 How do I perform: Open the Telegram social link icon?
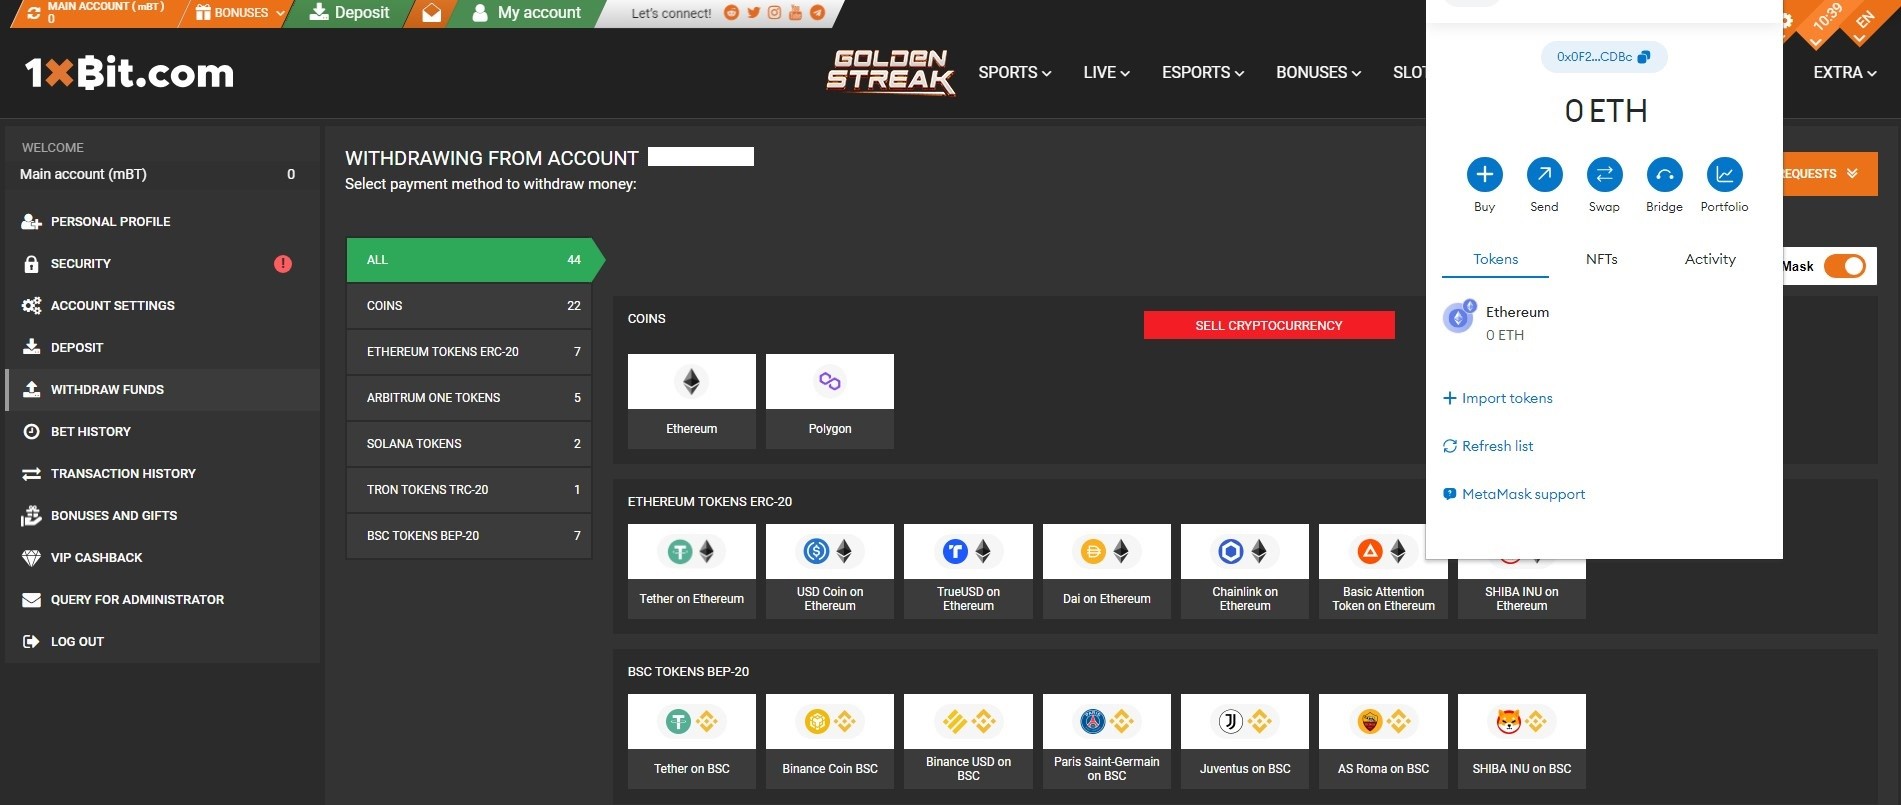click(817, 13)
